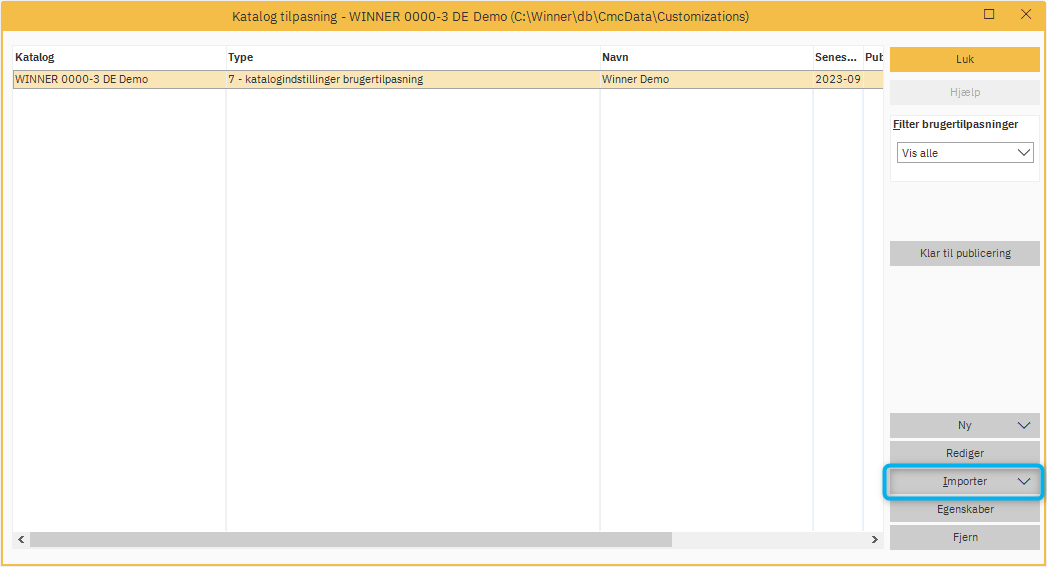
Task: Maximize the Katalog tilpasning window
Action: click(x=989, y=15)
